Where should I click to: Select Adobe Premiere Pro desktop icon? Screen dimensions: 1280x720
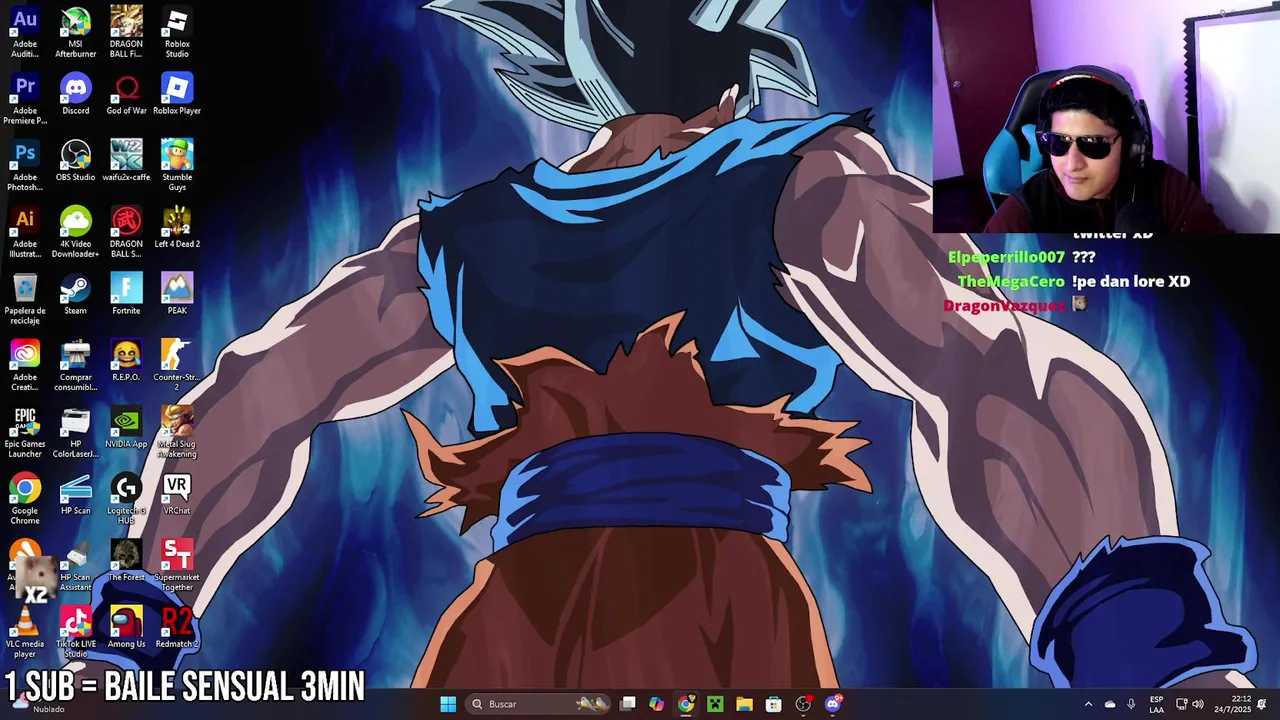pyautogui.click(x=25, y=99)
